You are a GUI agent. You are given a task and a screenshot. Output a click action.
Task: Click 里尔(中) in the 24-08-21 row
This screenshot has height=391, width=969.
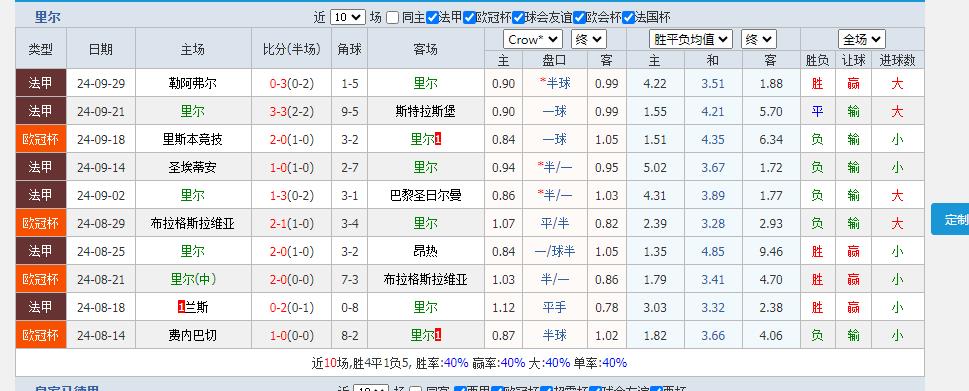193,279
